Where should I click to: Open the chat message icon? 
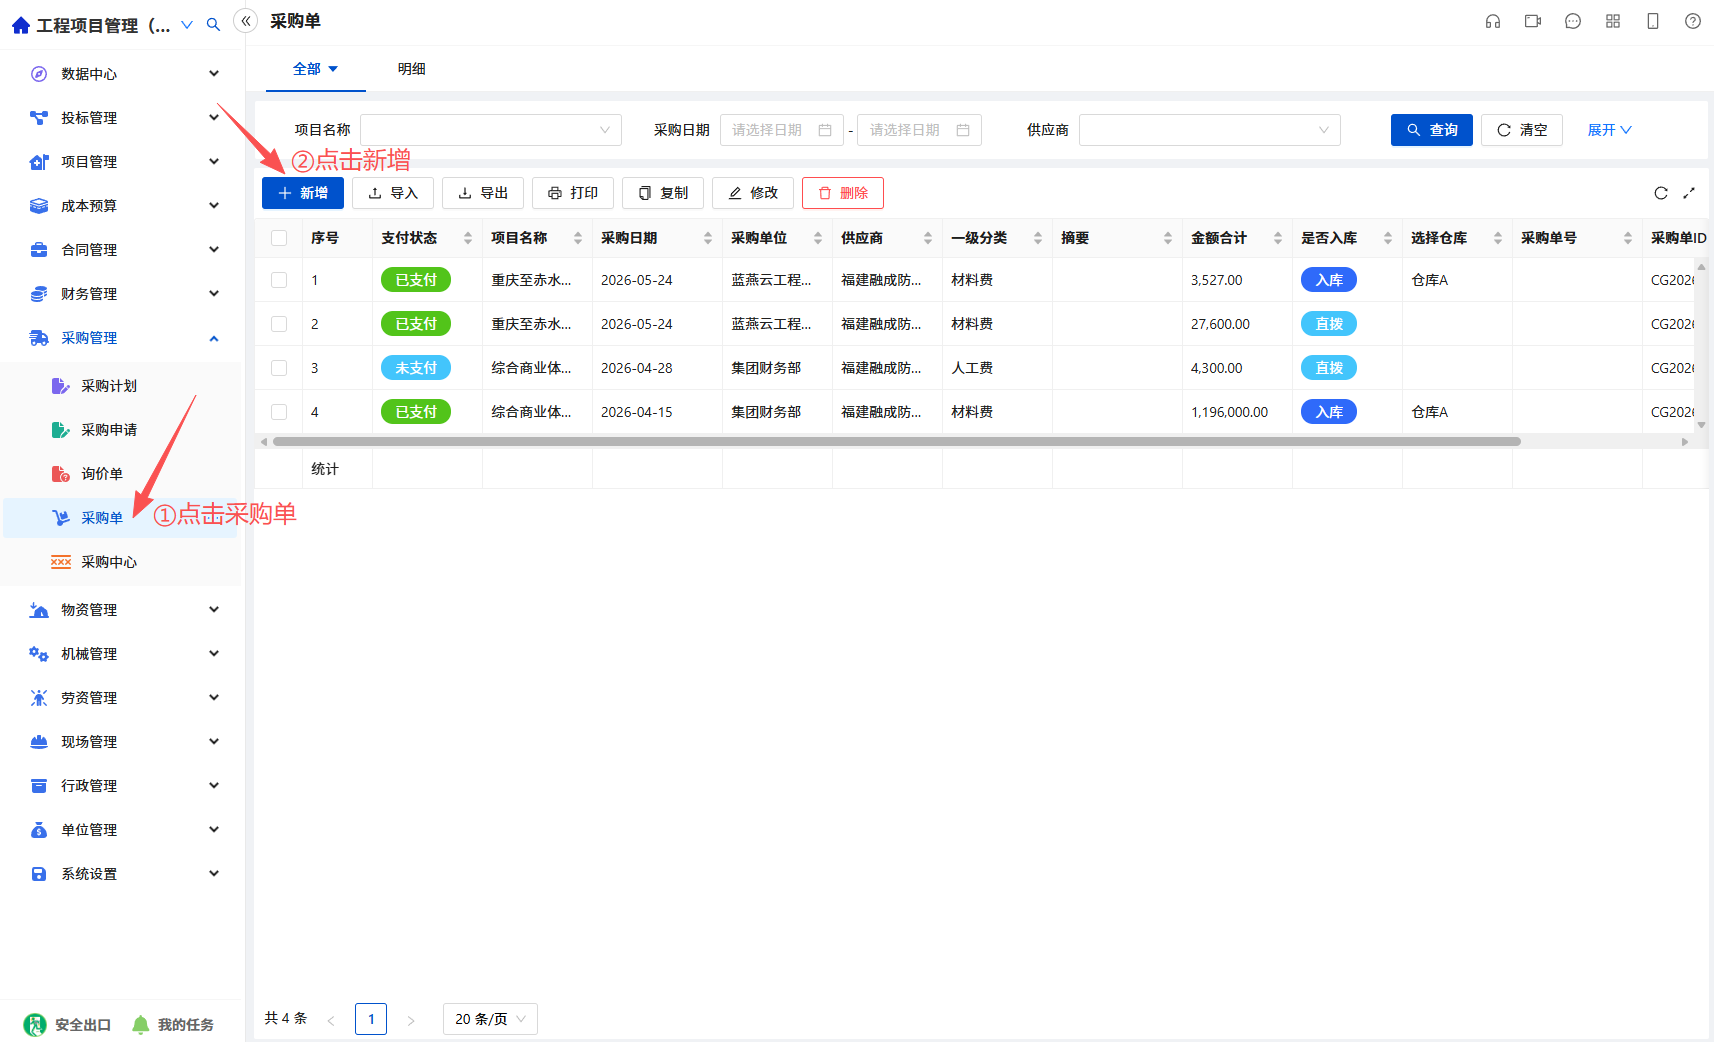tap(1573, 21)
